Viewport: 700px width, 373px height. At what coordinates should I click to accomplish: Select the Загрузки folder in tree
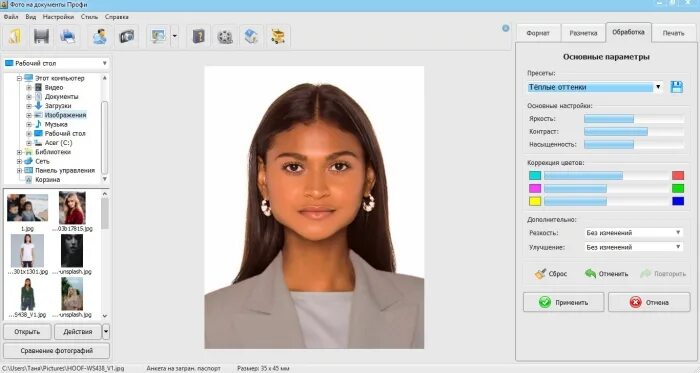pyautogui.click(x=58, y=106)
